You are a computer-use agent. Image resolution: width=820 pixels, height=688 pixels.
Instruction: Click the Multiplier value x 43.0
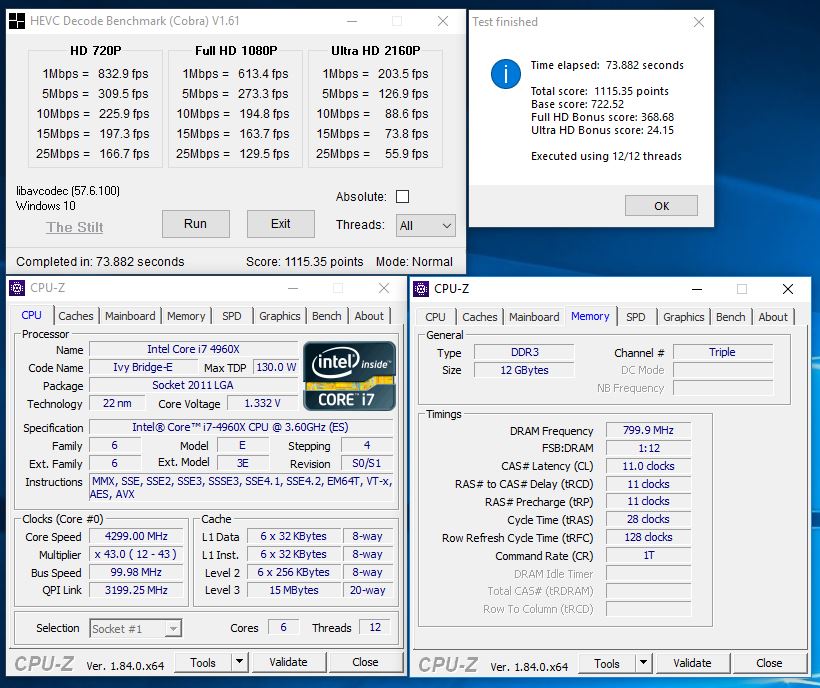point(136,554)
